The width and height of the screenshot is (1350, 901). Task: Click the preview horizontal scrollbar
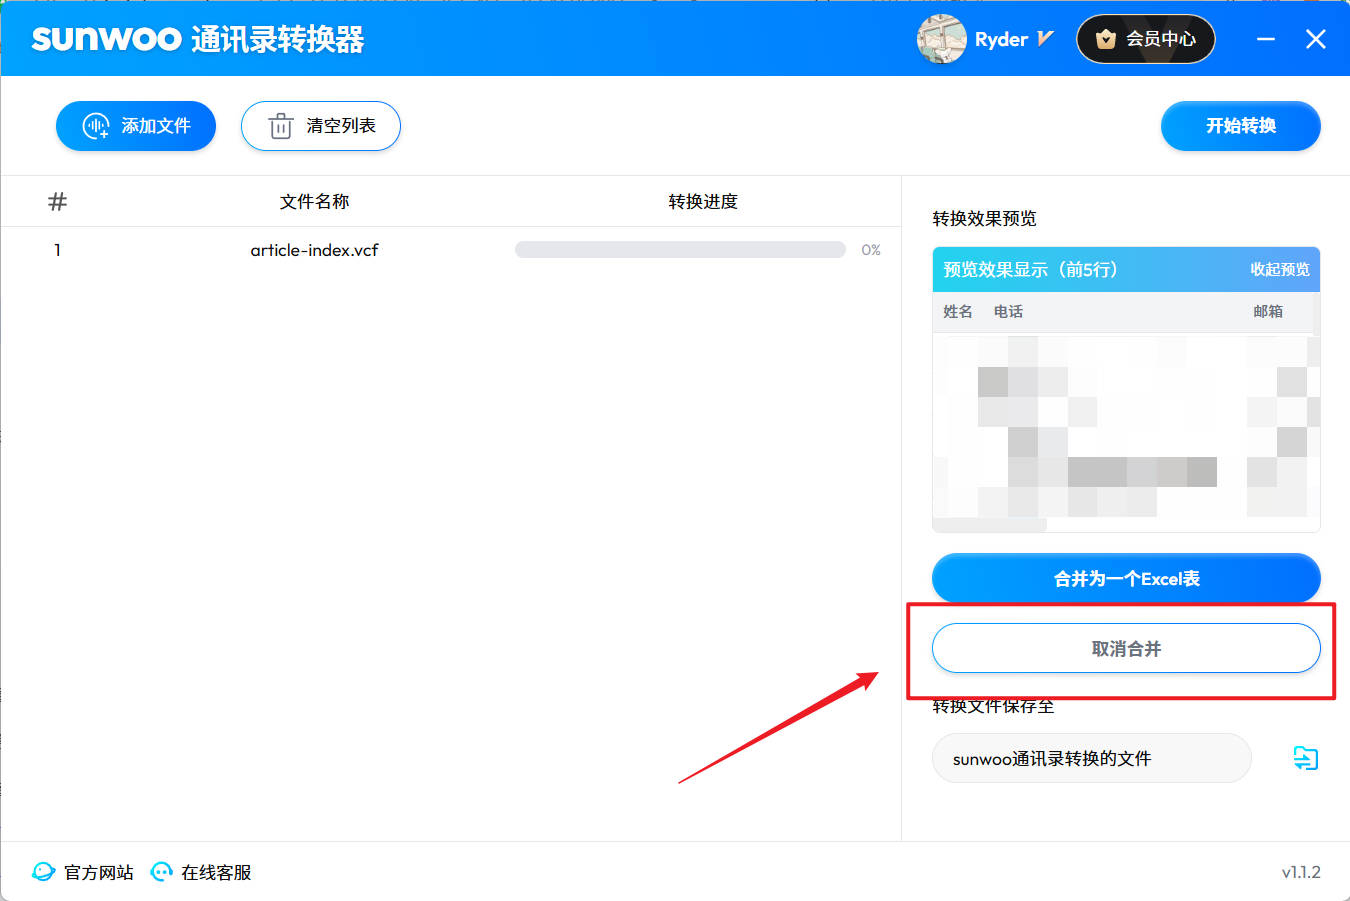point(990,525)
